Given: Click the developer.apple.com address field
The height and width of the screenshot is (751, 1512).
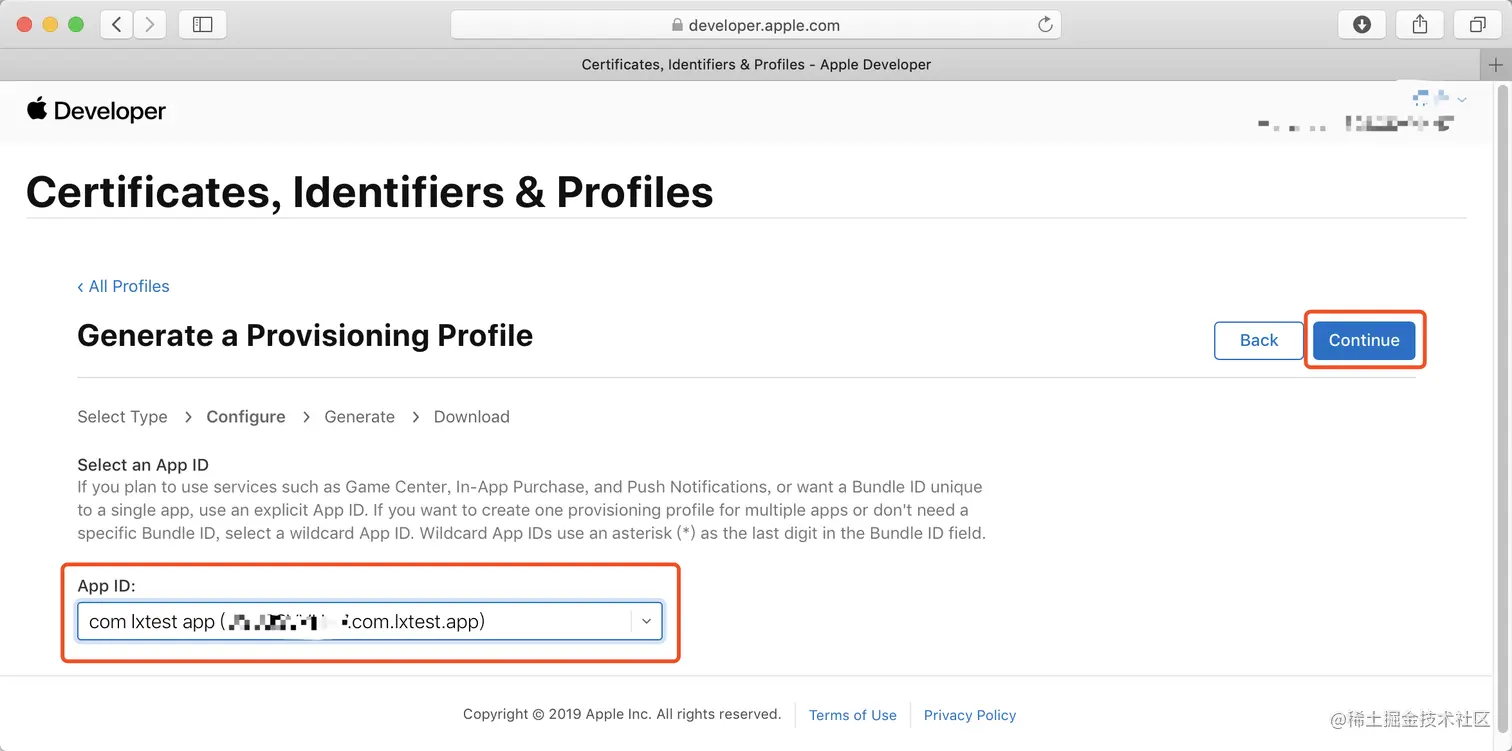Looking at the screenshot, I should (x=755, y=25).
